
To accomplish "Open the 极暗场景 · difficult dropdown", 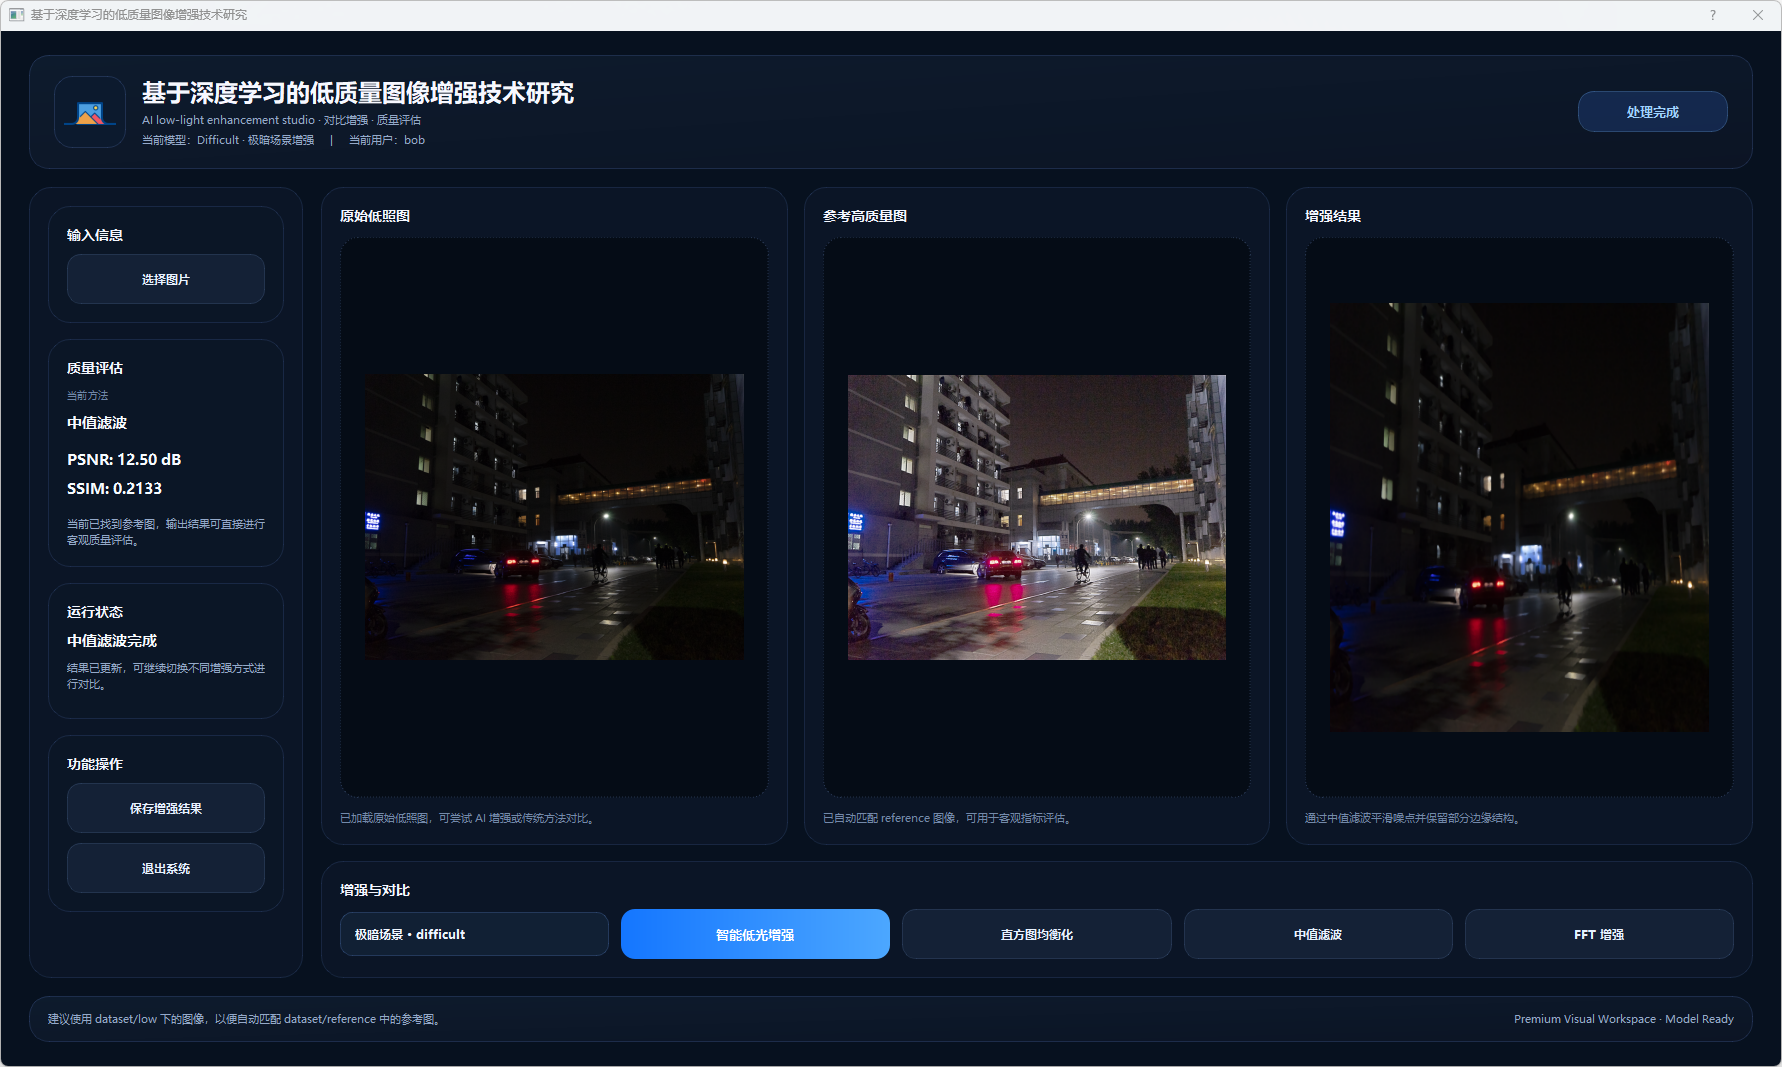I will tap(474, 934).
